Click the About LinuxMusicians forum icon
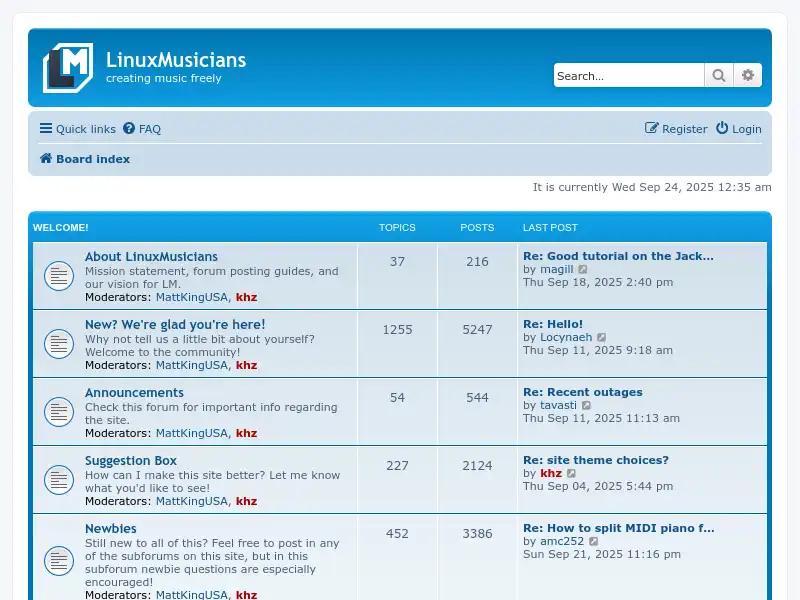 pos(59,275)
